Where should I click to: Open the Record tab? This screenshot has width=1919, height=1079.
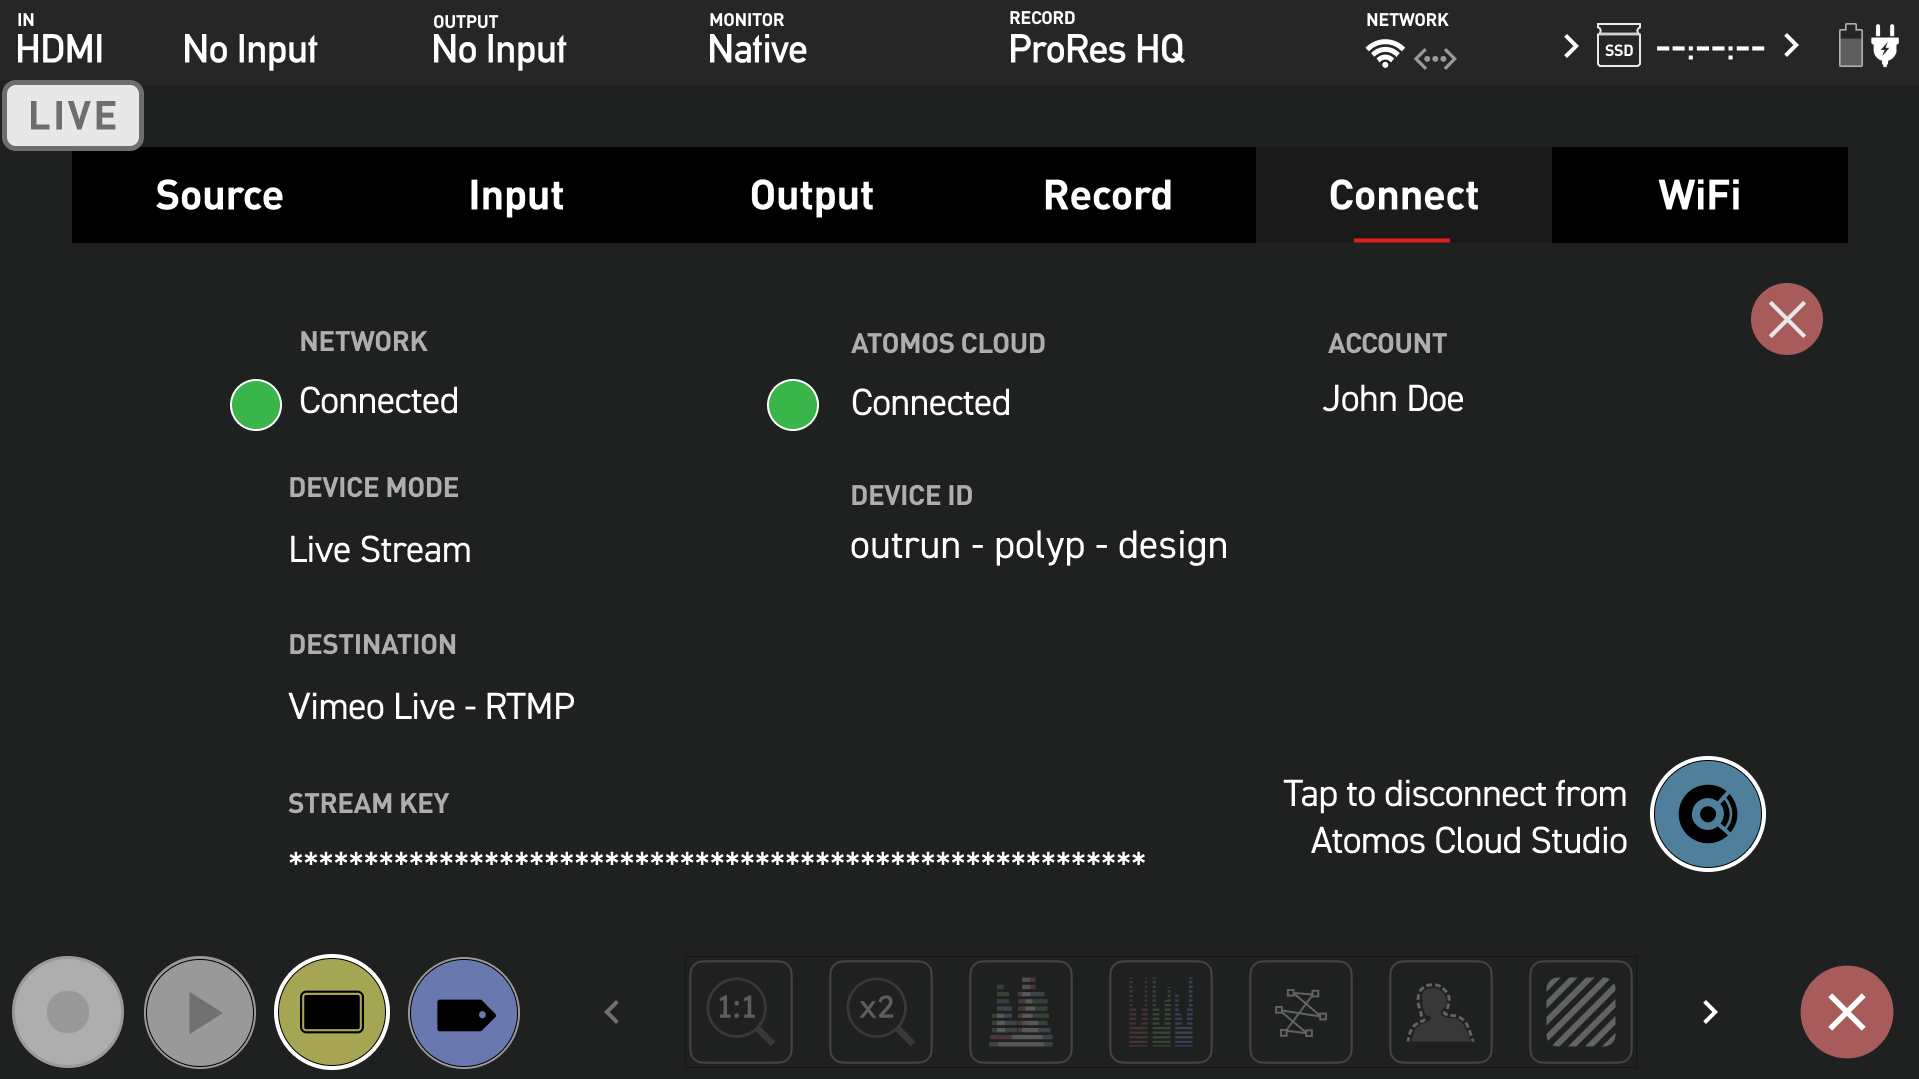pos(1107,195)
